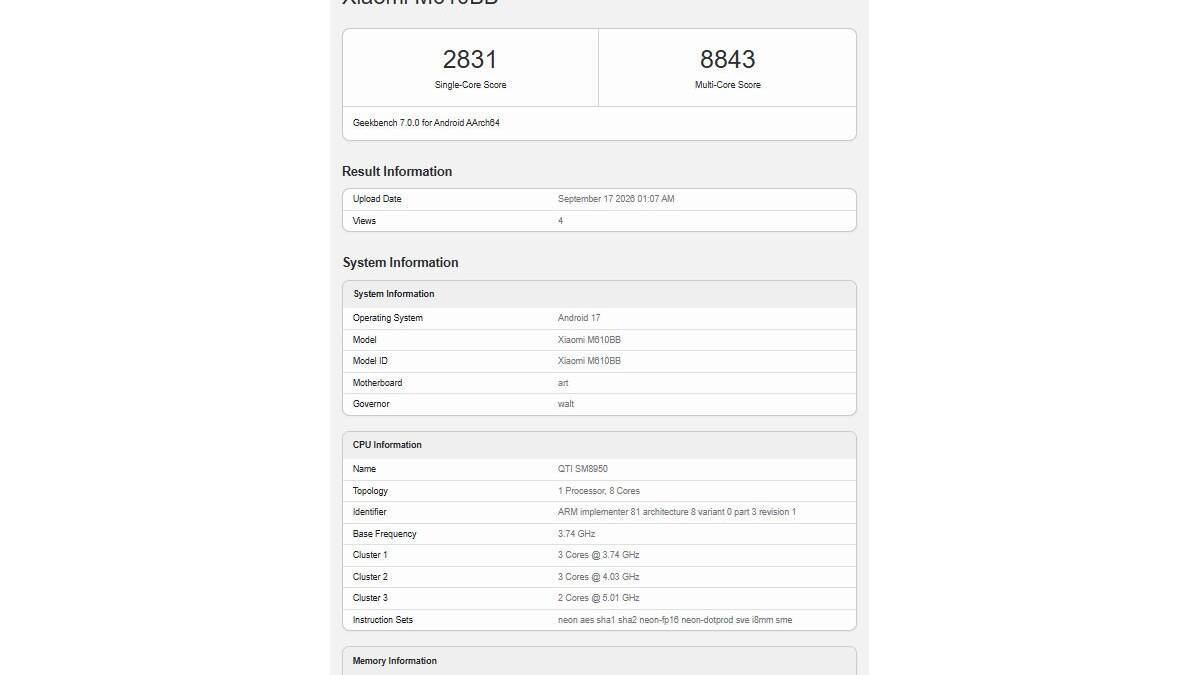Select the 3 Cores @ 4.03 GHz value
The width and height of the screenshot is (1200, 675).
pyautogui.click(x=599, y=577)
